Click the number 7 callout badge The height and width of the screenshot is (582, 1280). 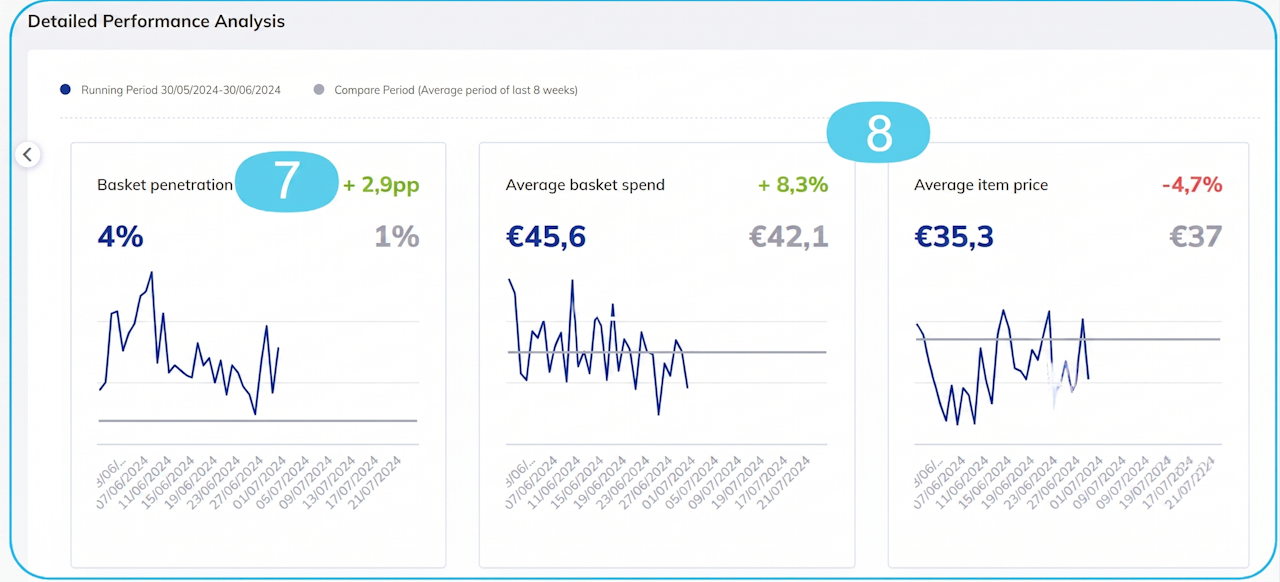287,181
